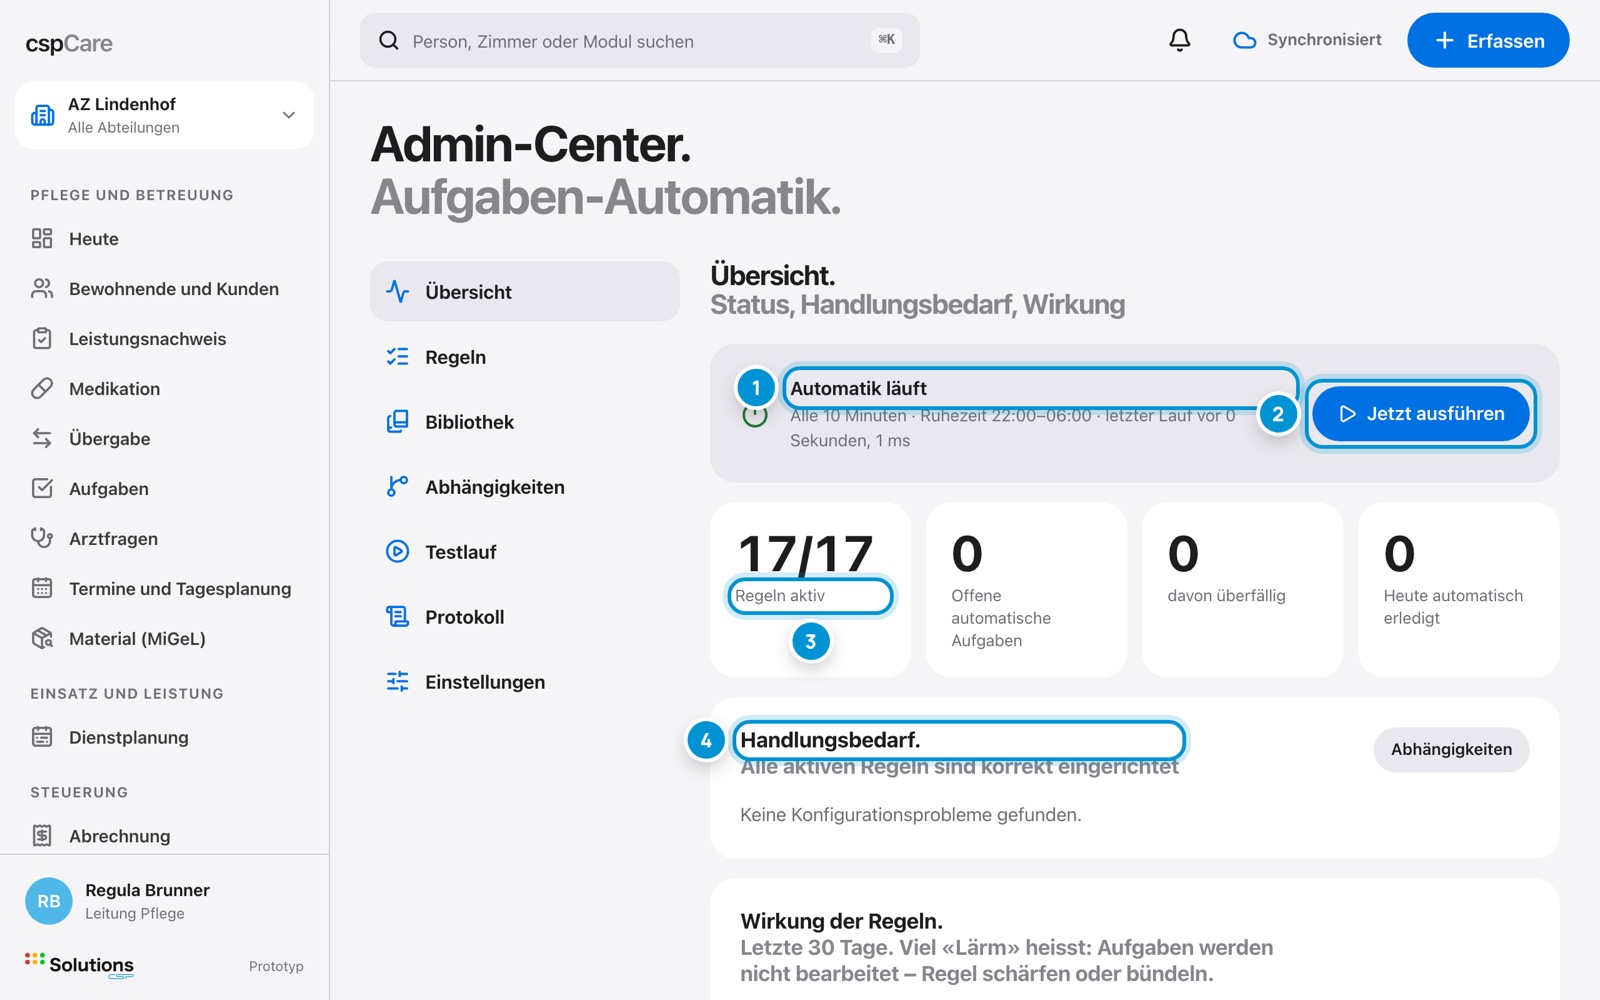
Task: Click the Termine und Tagesplanung calendar icon
Action: click(42, 588)
